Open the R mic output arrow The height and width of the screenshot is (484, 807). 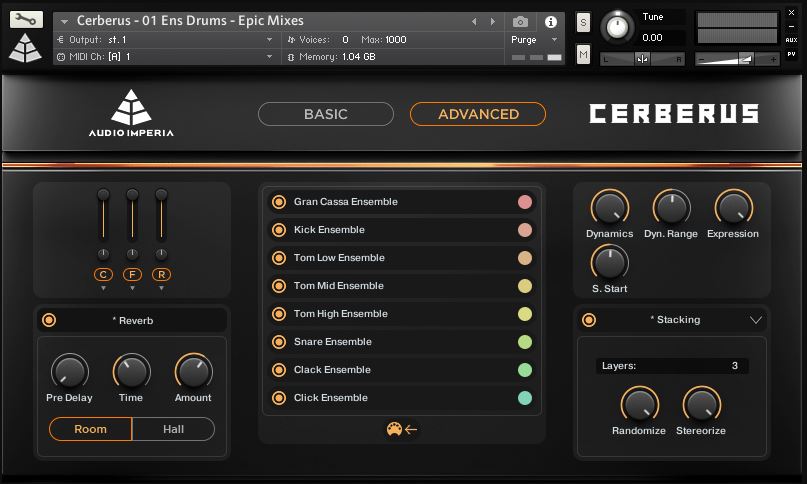pos(161,288)
